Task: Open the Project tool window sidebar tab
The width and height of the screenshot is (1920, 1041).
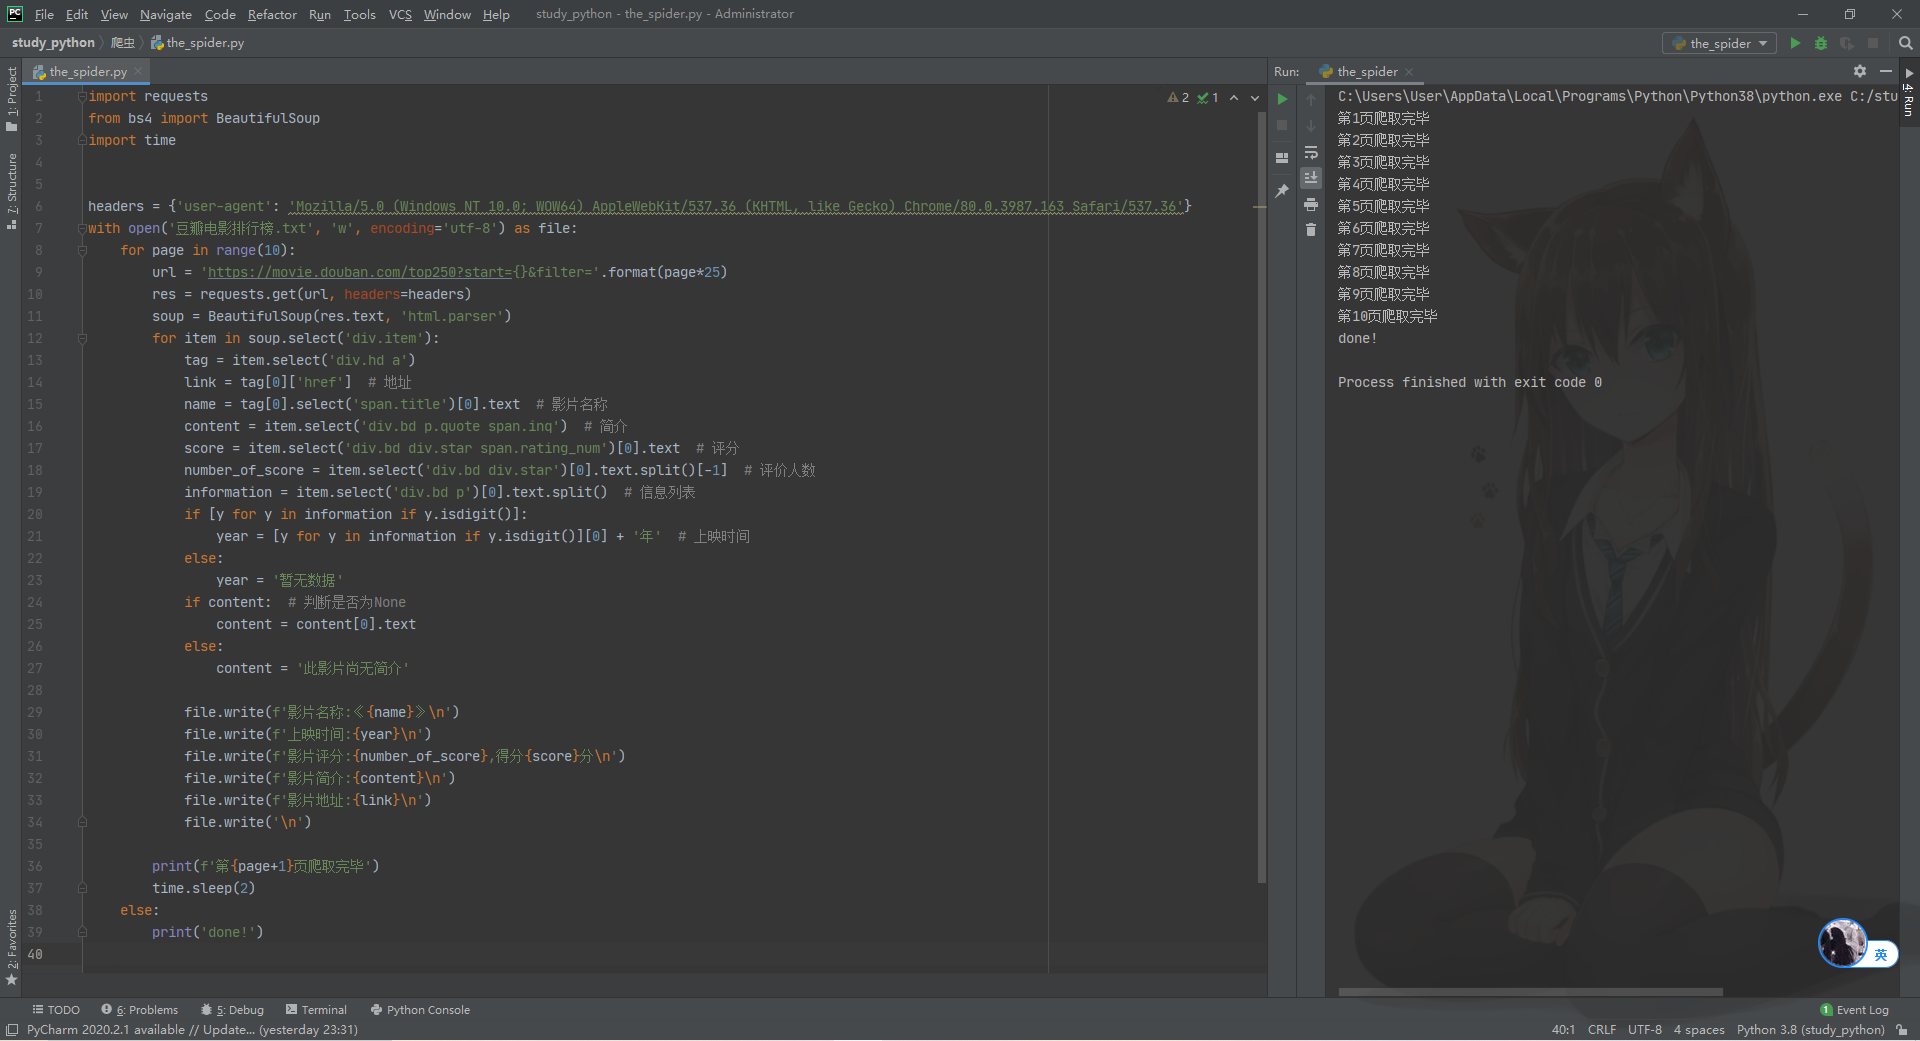Action: pos(11,98)
